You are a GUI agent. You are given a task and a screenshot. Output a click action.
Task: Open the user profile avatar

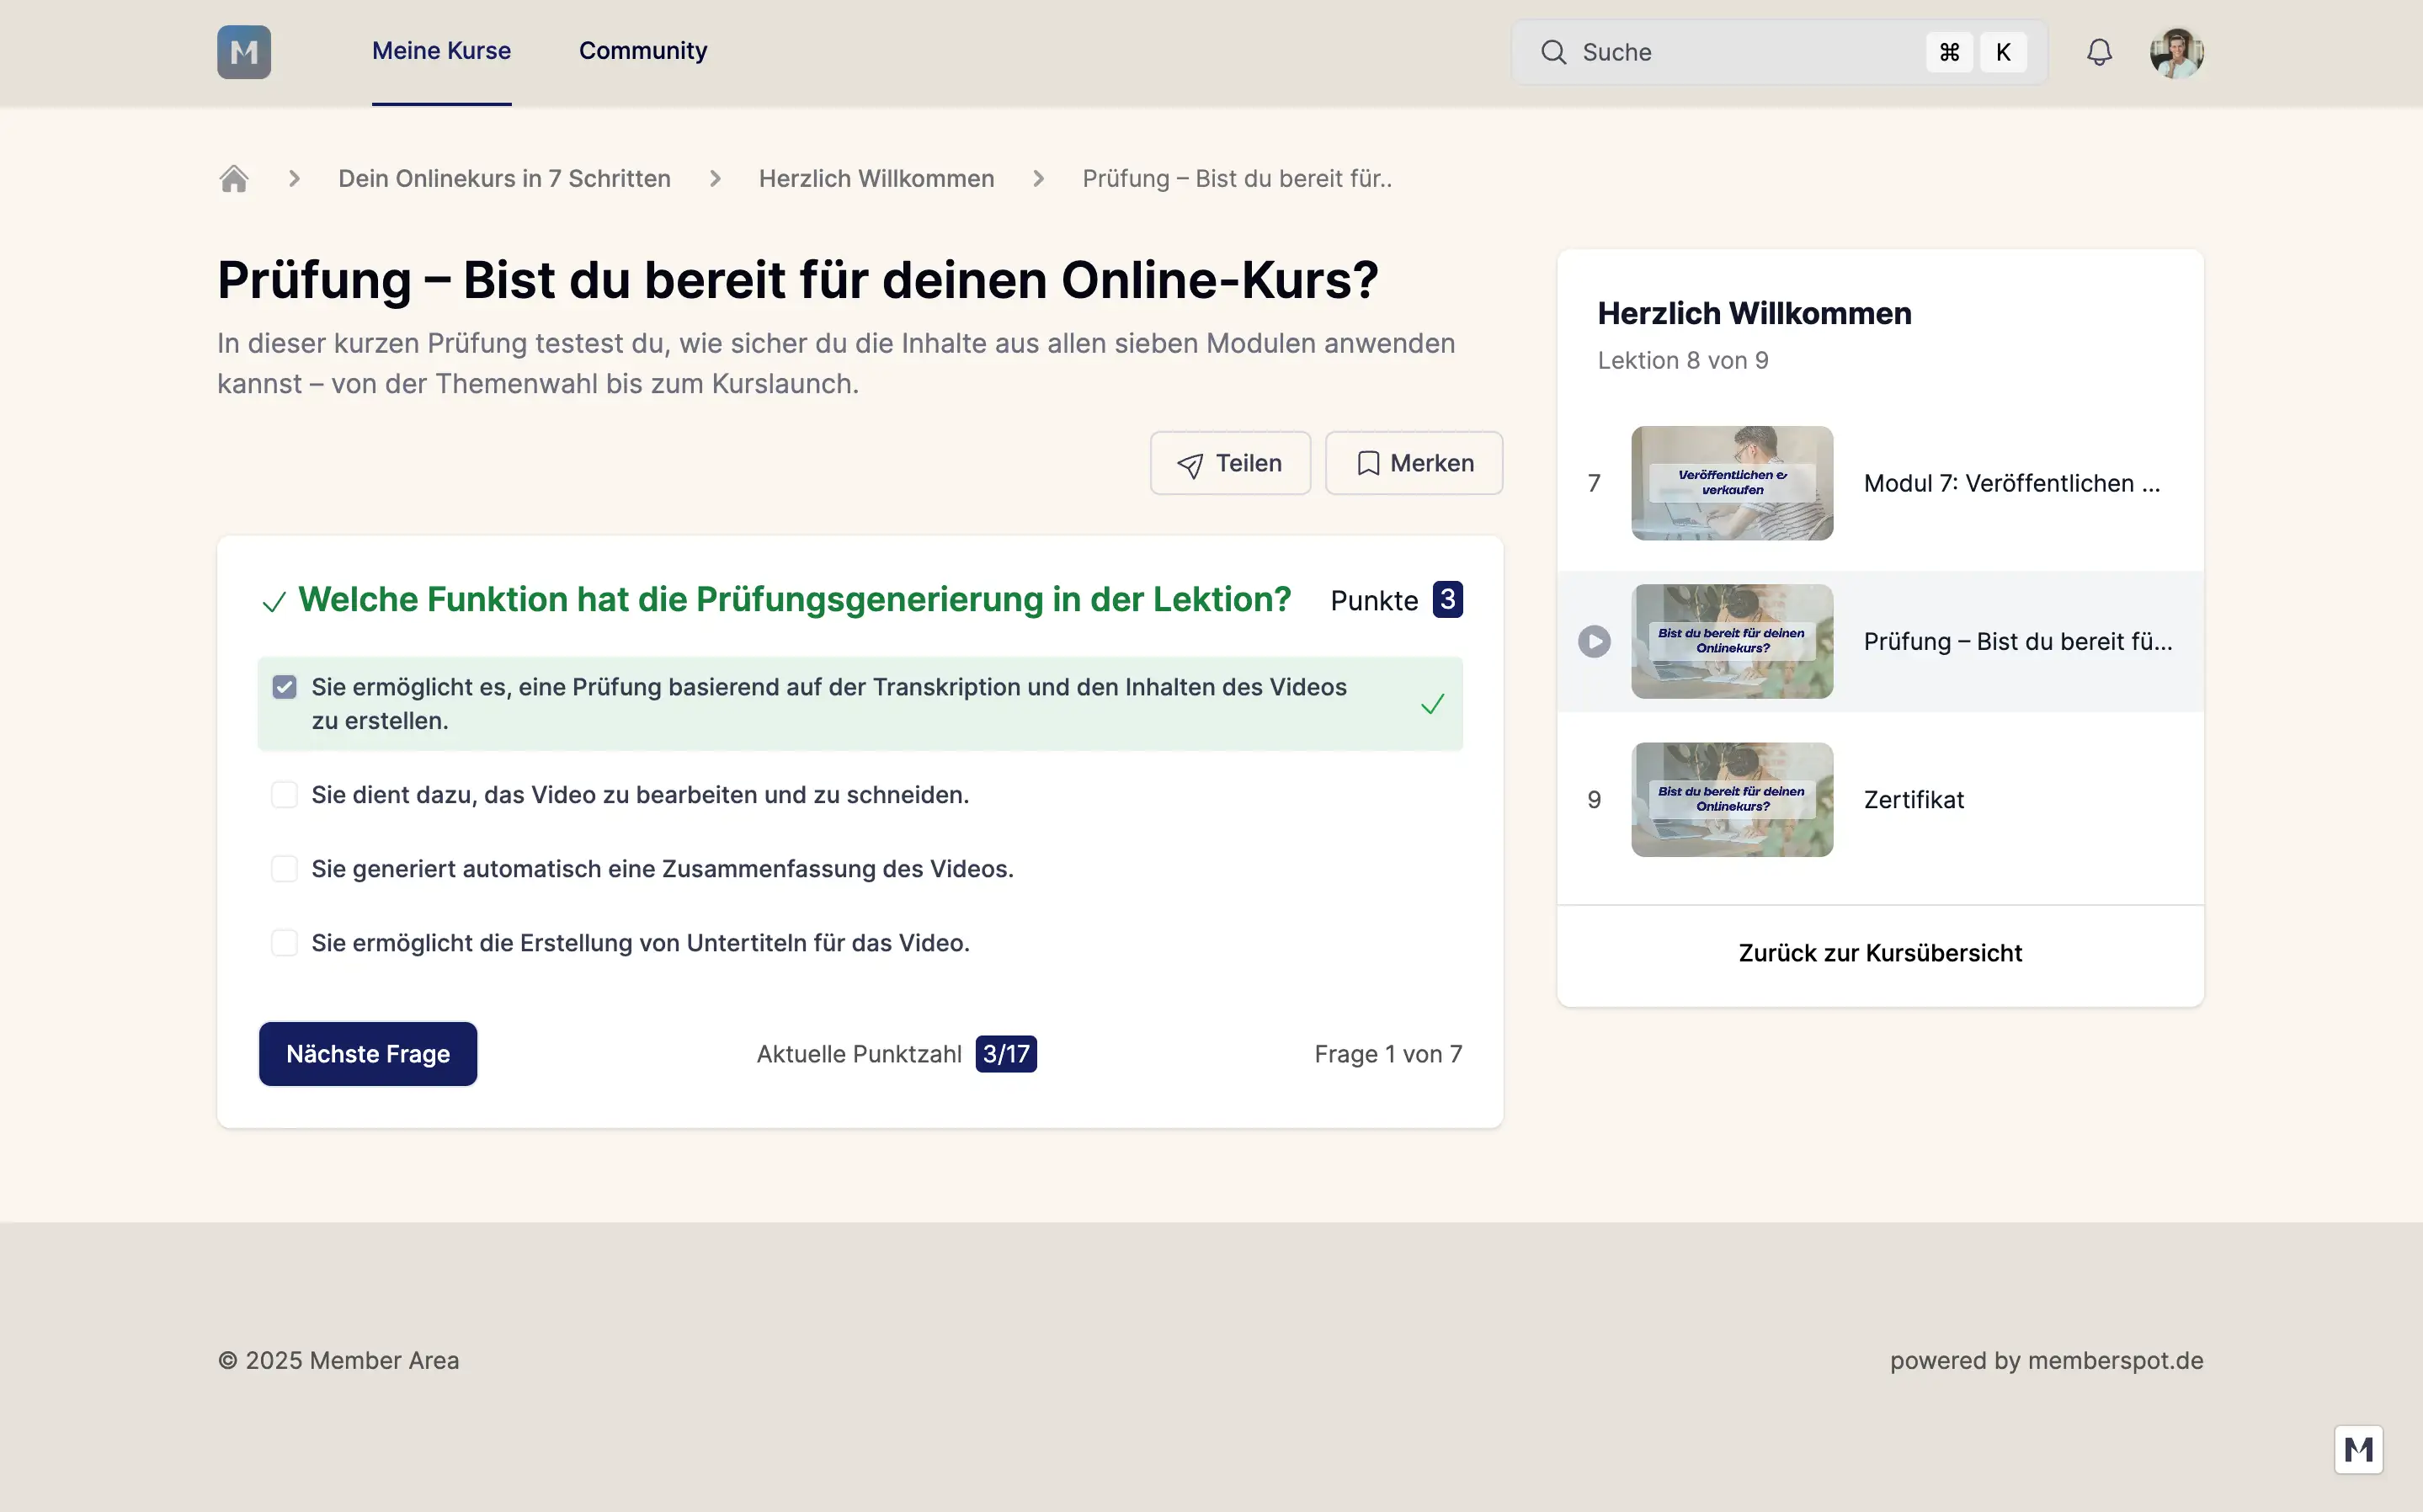2176,52
